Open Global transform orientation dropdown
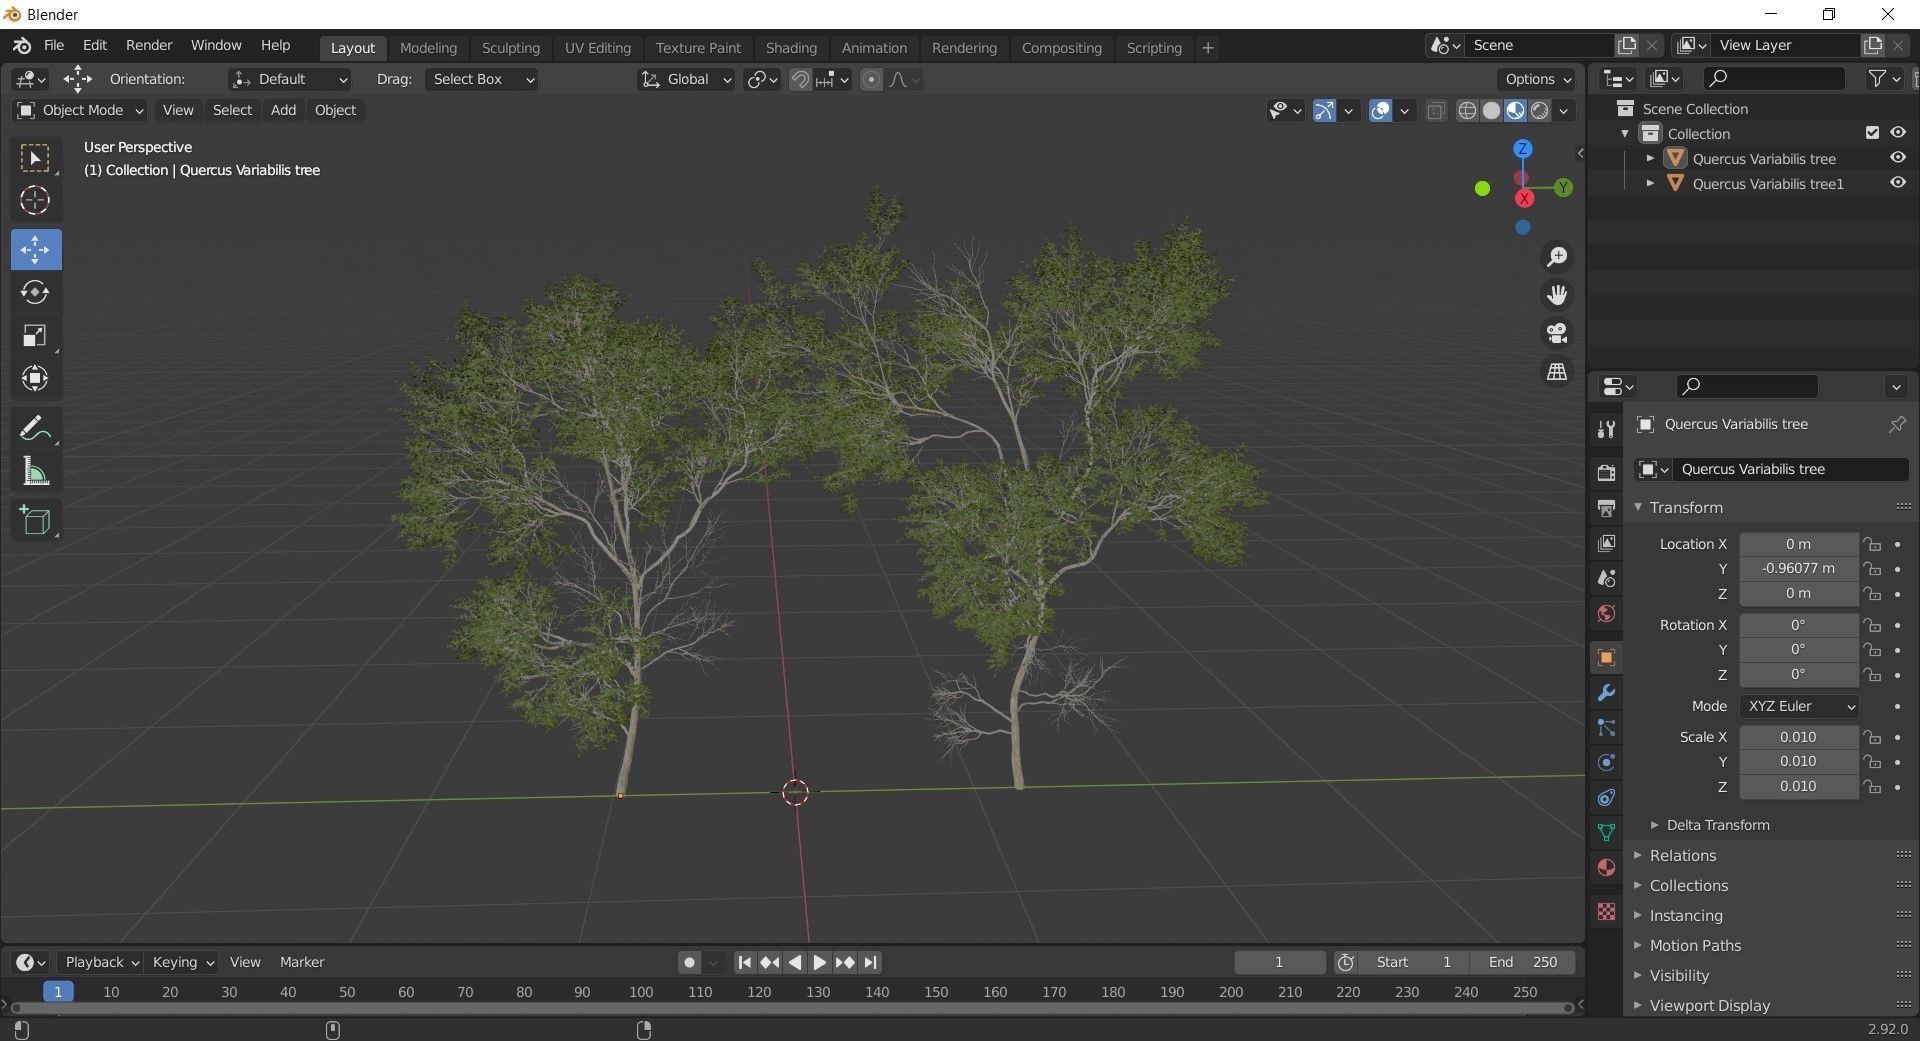 pyautogui.click(x=687, y=79)
